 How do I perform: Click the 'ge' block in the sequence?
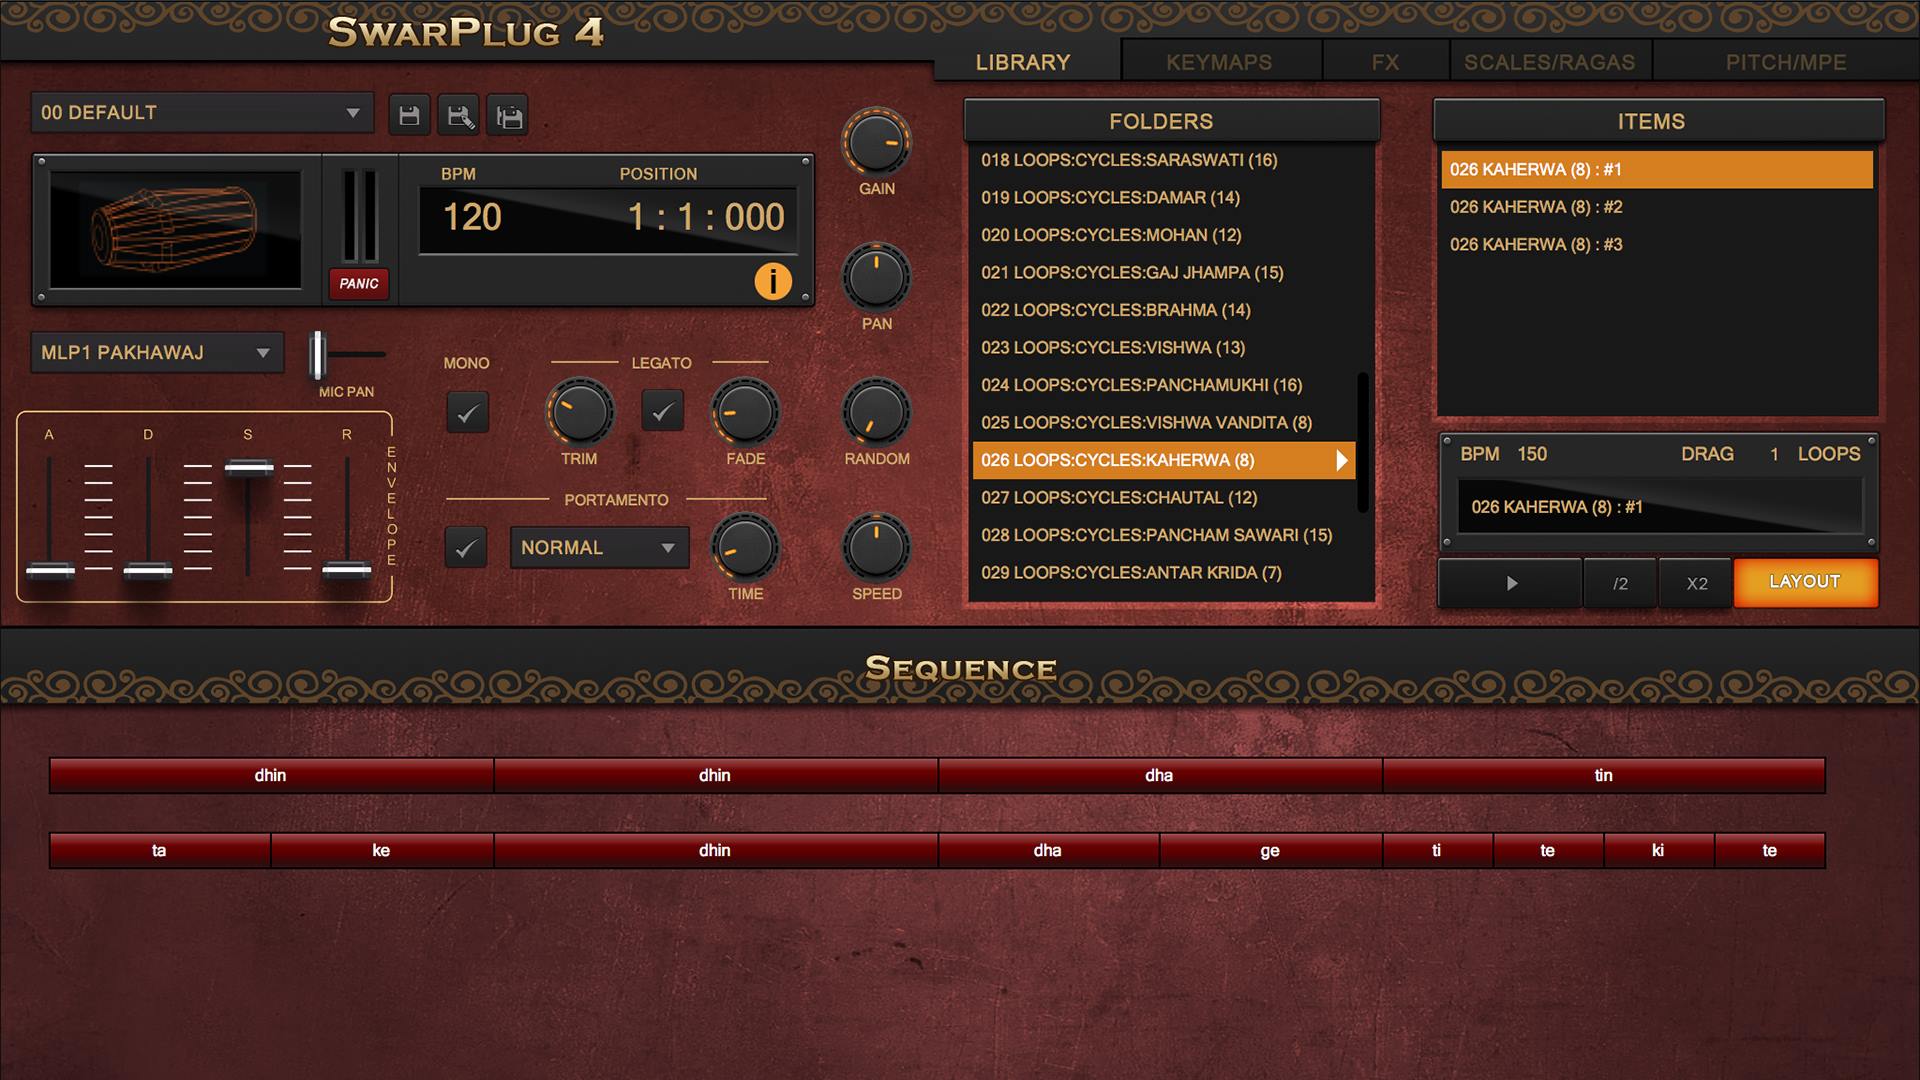coord(1270,851)
